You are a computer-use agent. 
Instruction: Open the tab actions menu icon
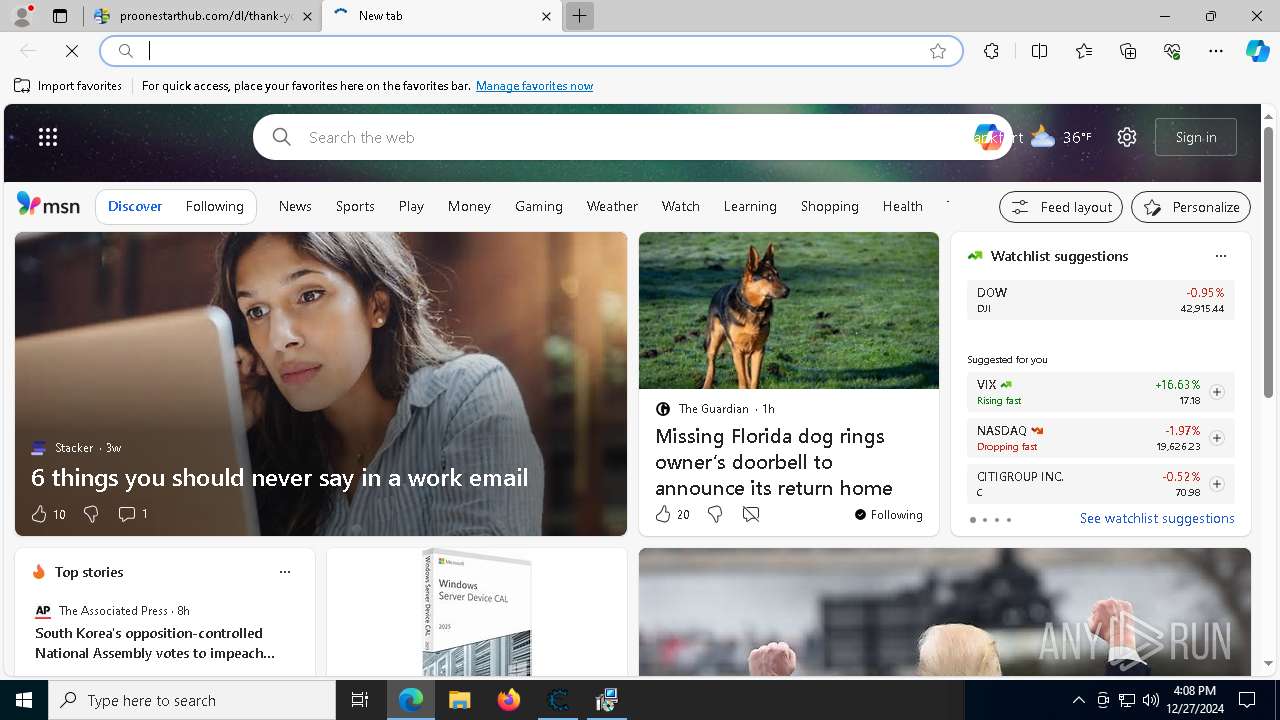pyautogui.click(x=60, y=16)
